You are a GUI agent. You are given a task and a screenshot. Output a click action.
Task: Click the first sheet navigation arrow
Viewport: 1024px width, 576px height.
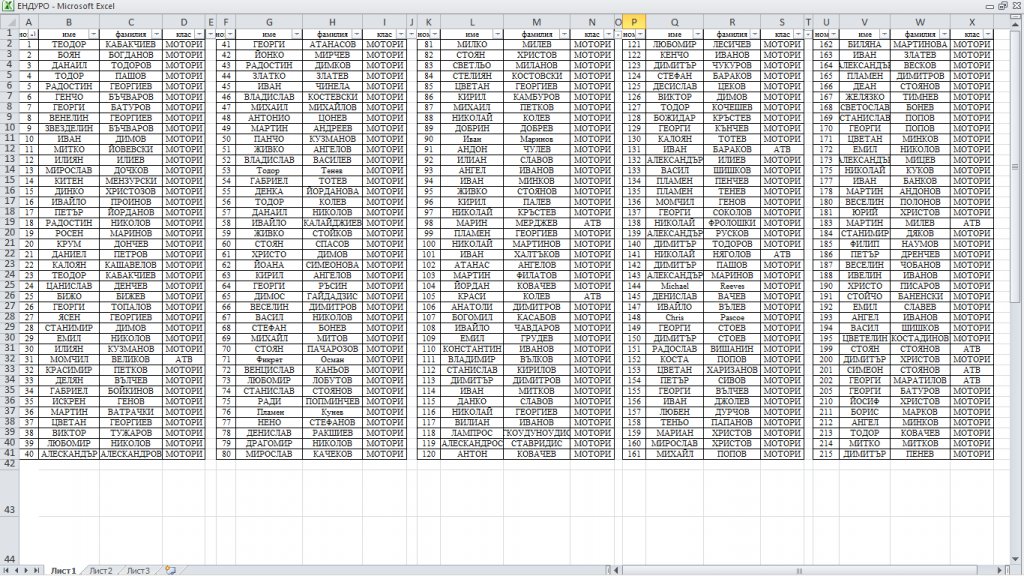coord(7,570)
